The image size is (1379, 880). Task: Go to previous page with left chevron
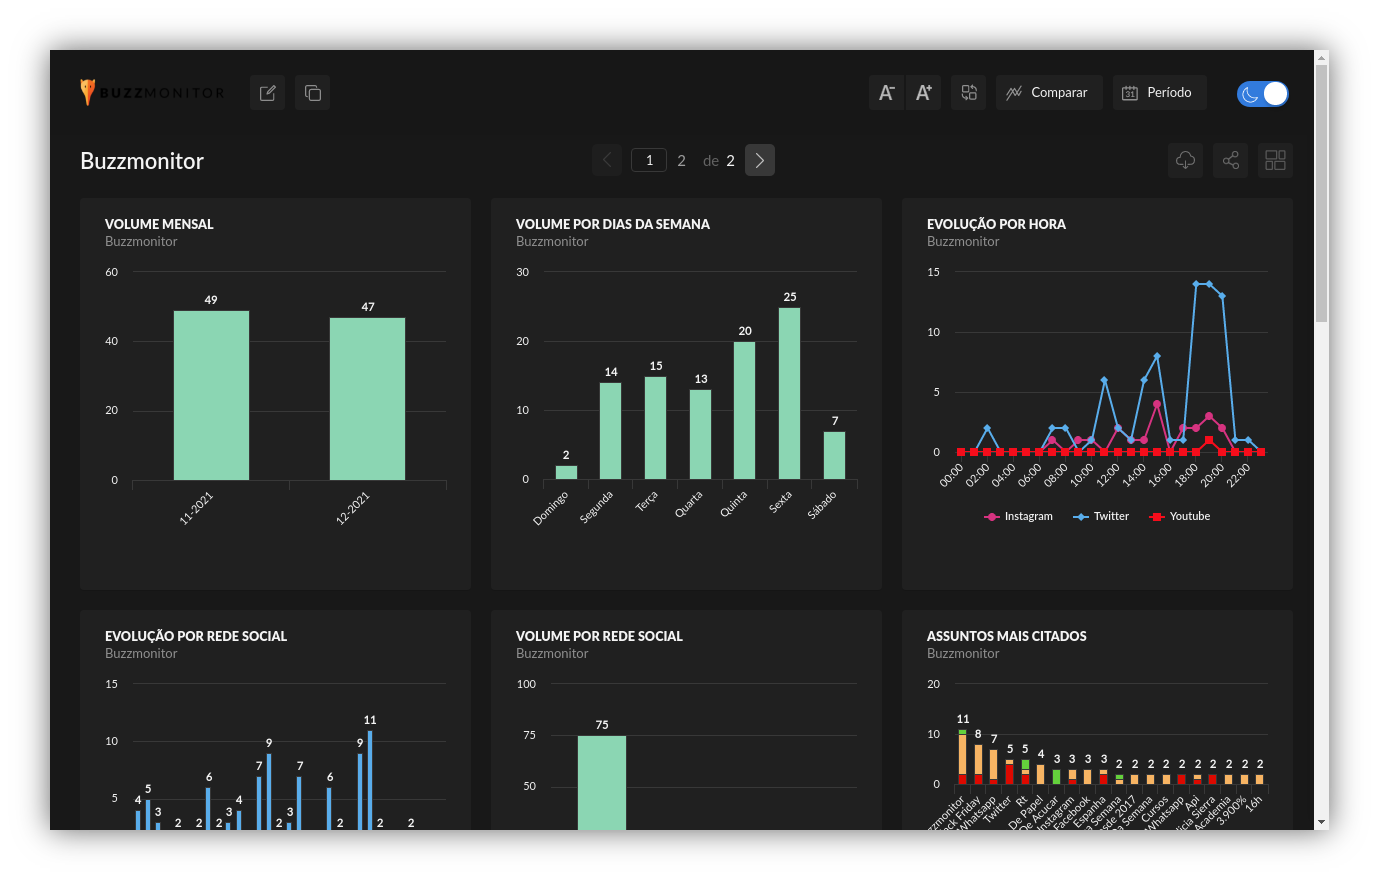607,160
